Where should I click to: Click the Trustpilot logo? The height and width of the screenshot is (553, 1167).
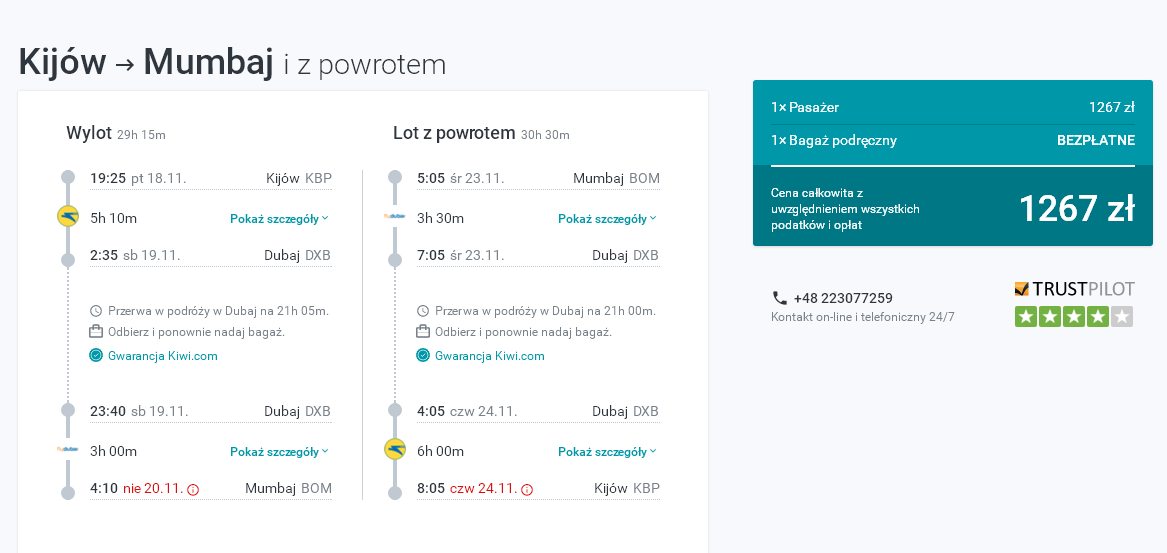click(x=1074, y=289)
